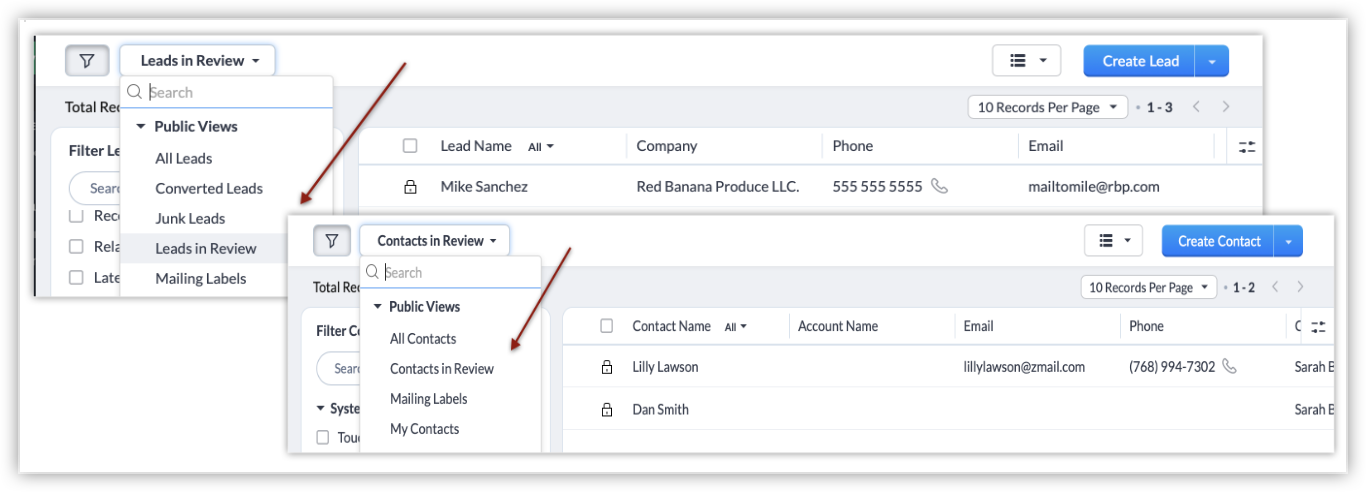Select Converted Leads view
The image size is (1366, 492).
[209, 188]
